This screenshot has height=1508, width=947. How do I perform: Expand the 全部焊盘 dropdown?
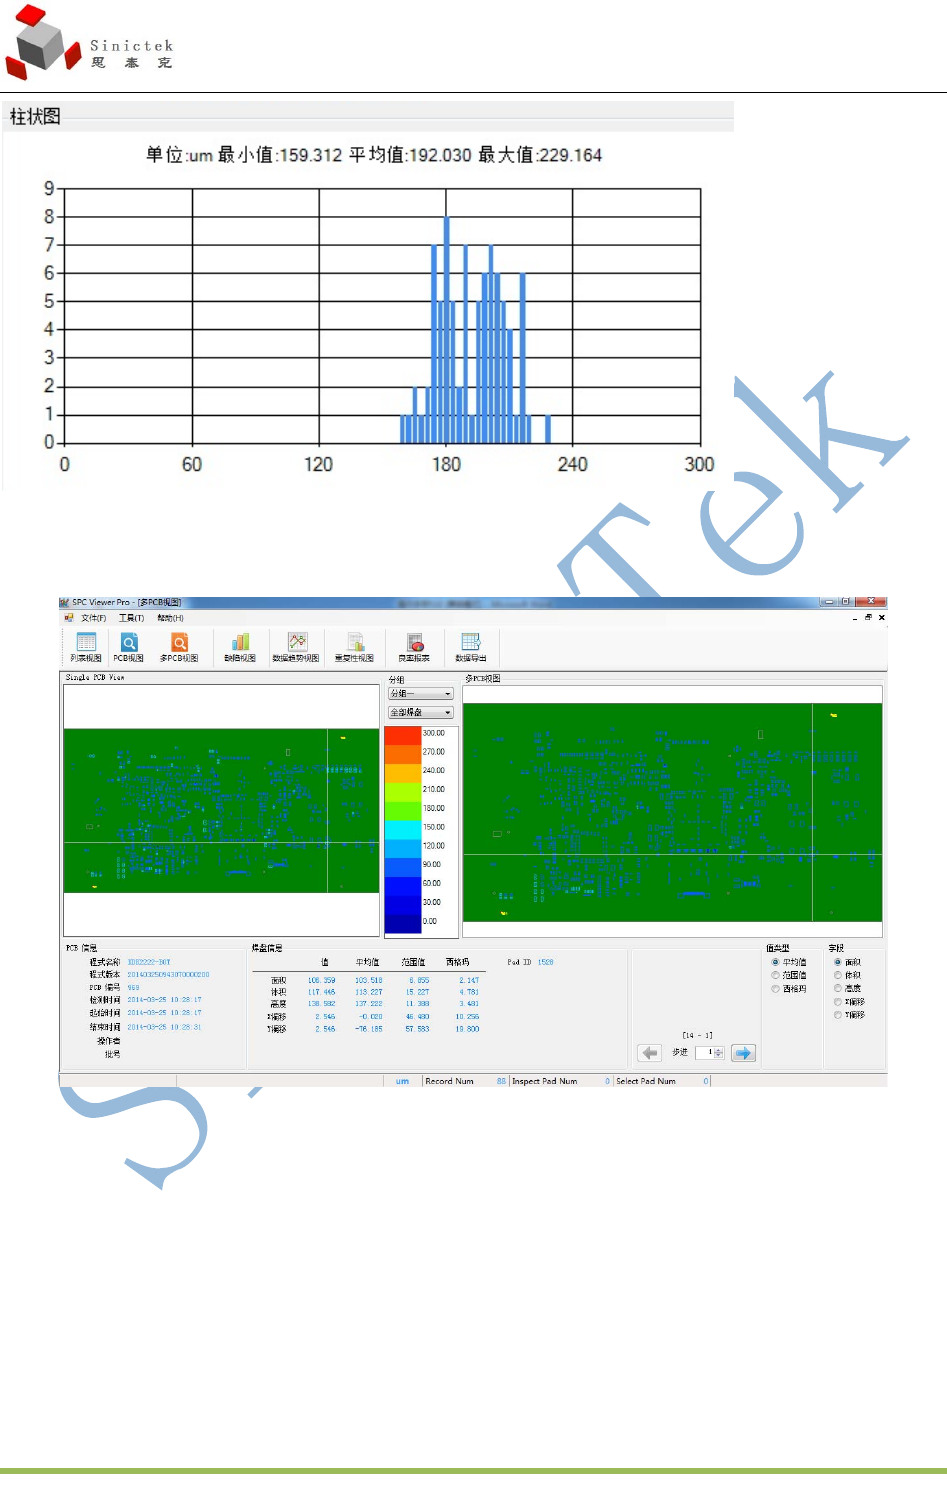(x=421, y=713)
